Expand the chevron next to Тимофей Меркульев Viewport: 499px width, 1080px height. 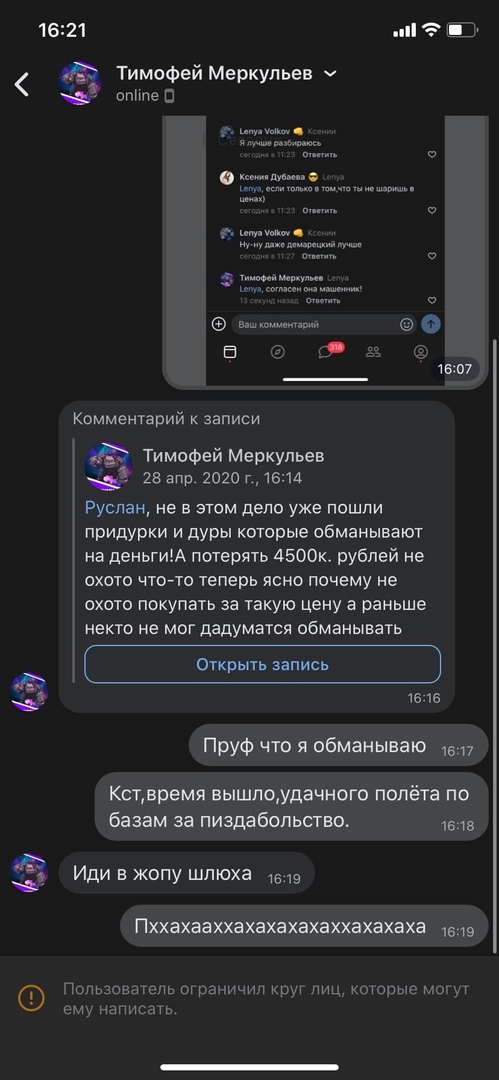330,73
